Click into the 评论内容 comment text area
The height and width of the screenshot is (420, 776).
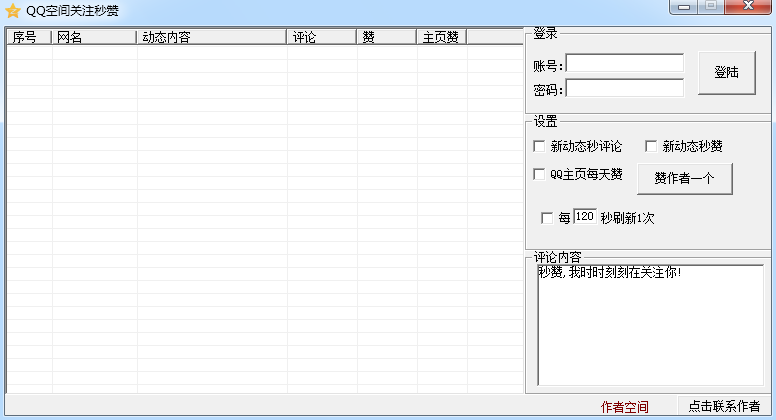(651, 325)
